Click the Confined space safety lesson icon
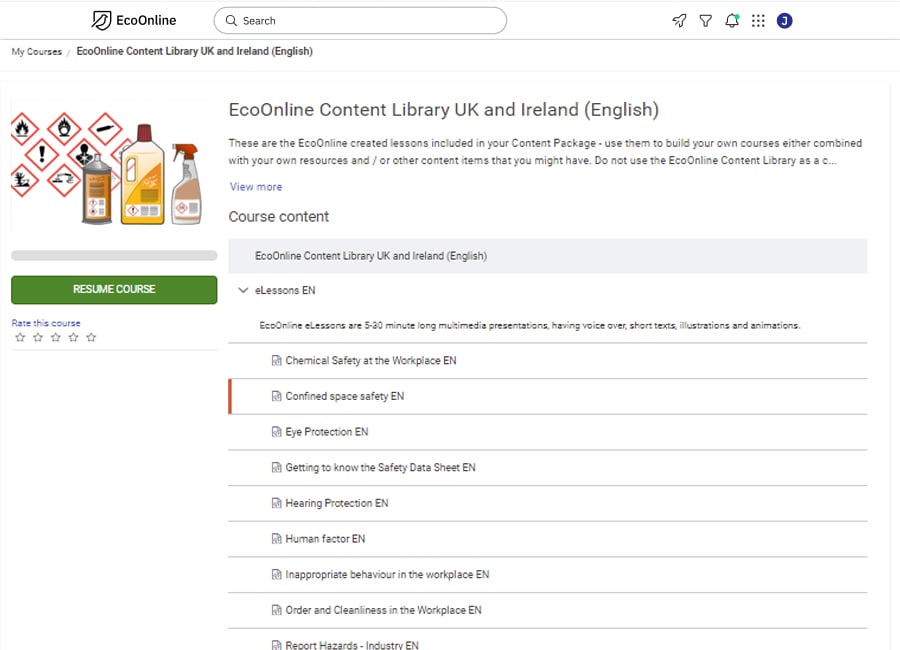The height and width of the screenshot is (650, 900). pos(277,396)
